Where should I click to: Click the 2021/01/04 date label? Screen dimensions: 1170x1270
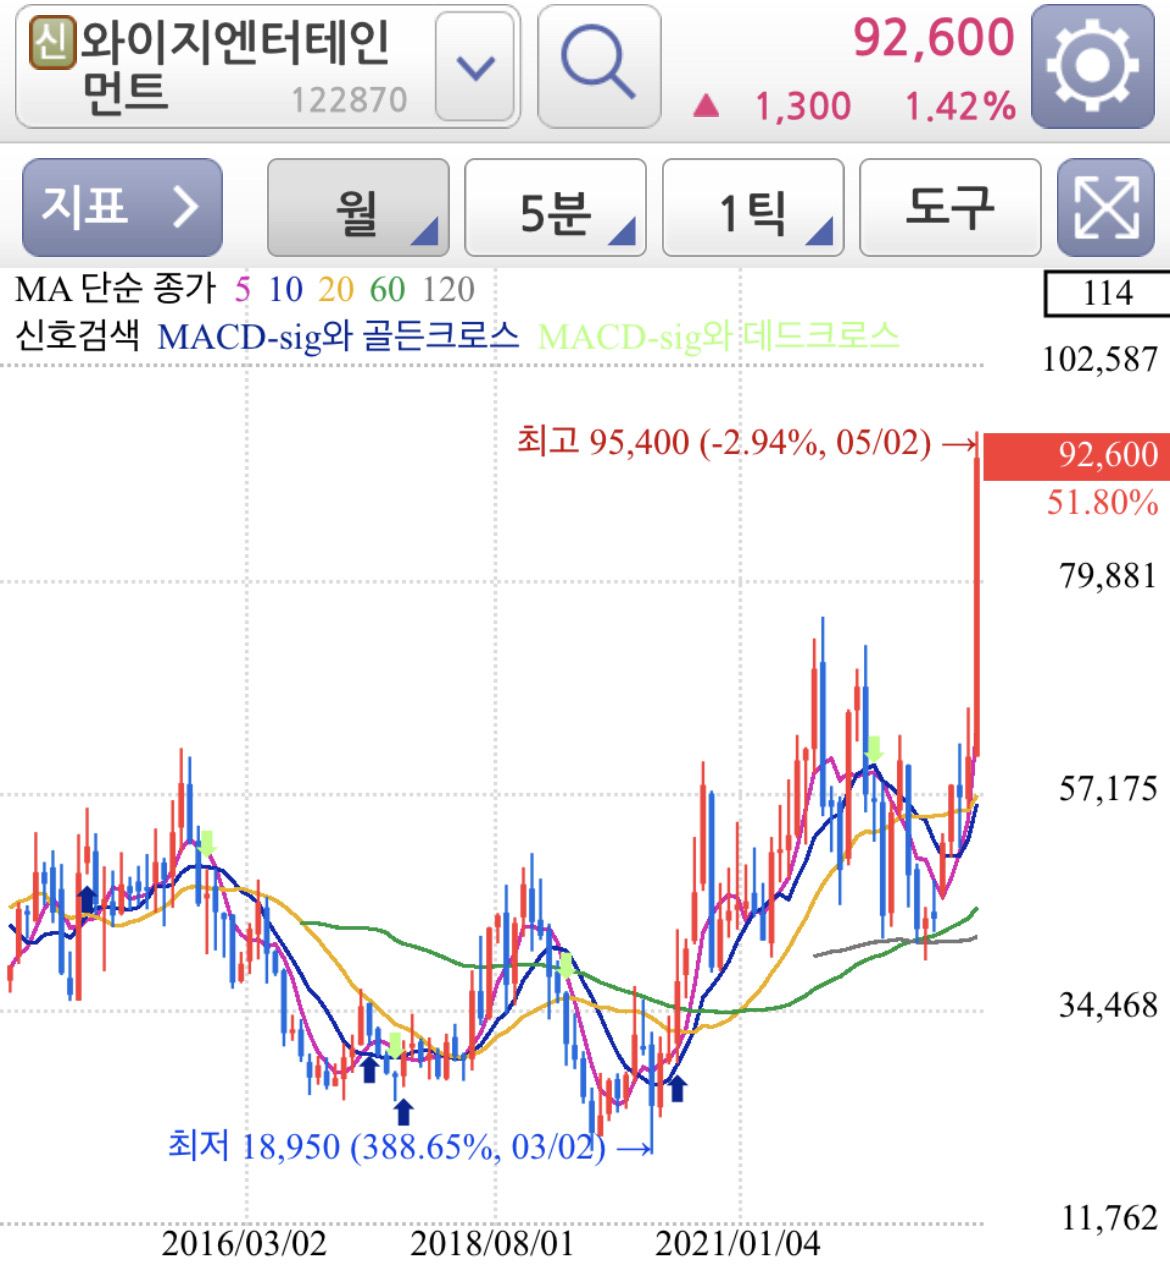click(x=738, y=1244)
